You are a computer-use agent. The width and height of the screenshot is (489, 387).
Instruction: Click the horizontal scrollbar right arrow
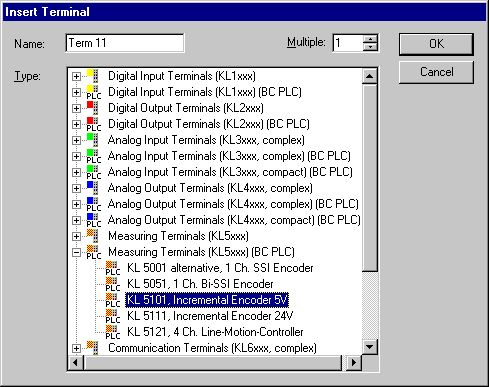354,362
